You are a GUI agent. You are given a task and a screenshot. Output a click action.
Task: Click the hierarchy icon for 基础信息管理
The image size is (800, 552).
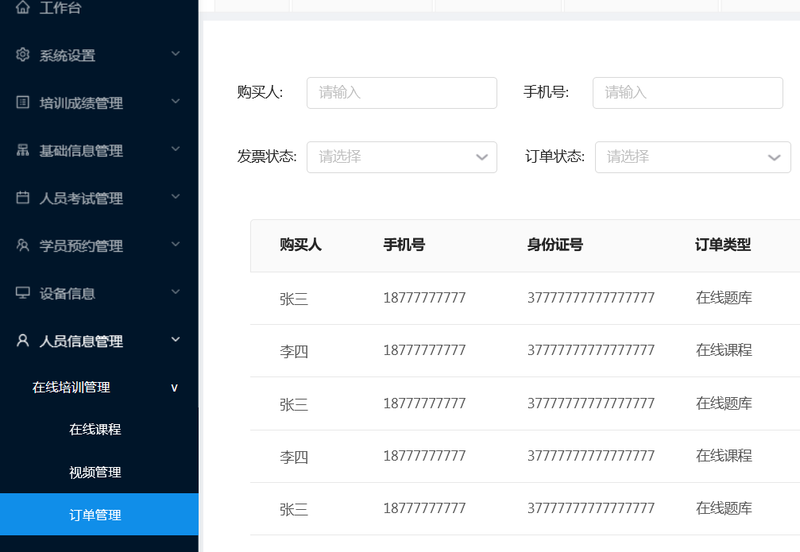coord(22,149)
